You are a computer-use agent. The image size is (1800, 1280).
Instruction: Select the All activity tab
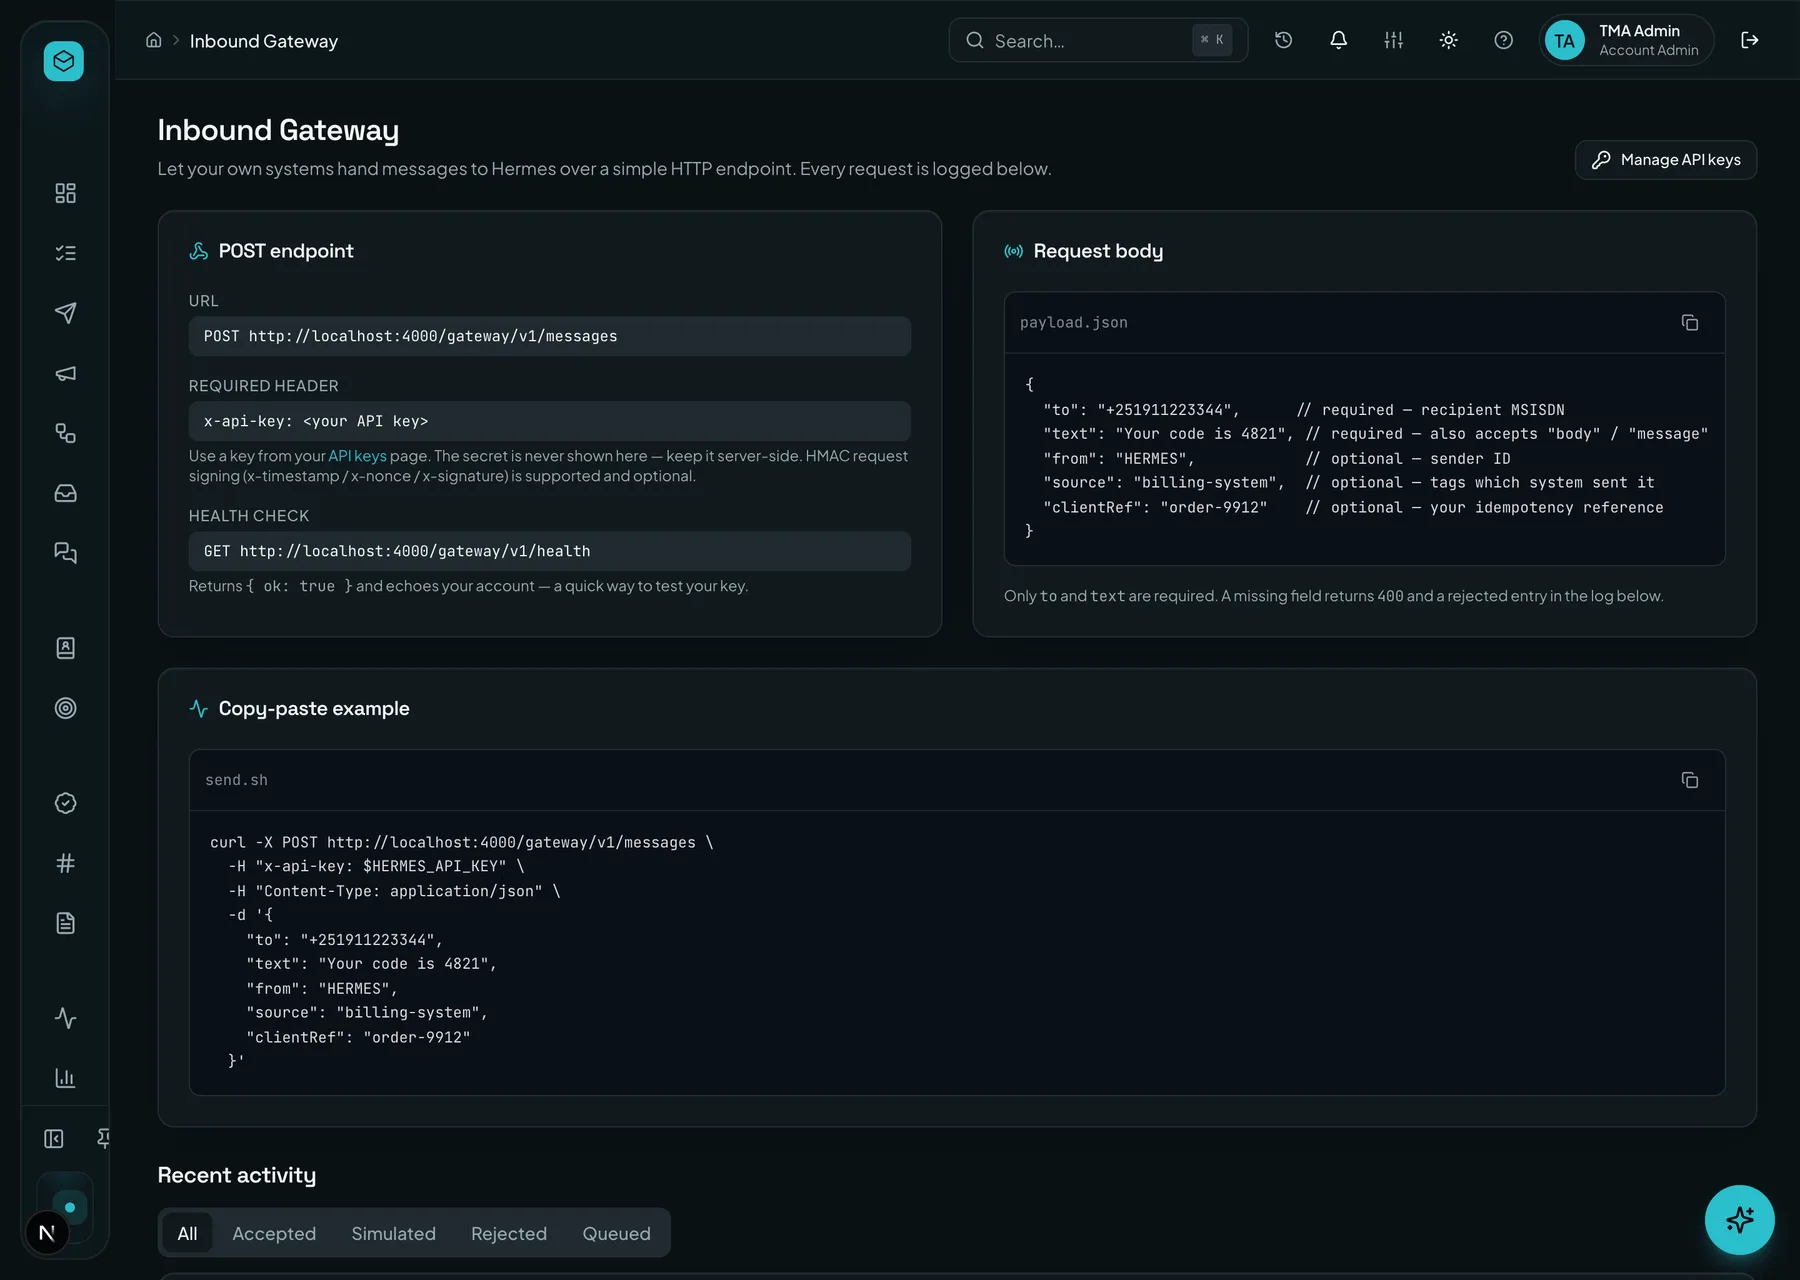click(187, 1234)
